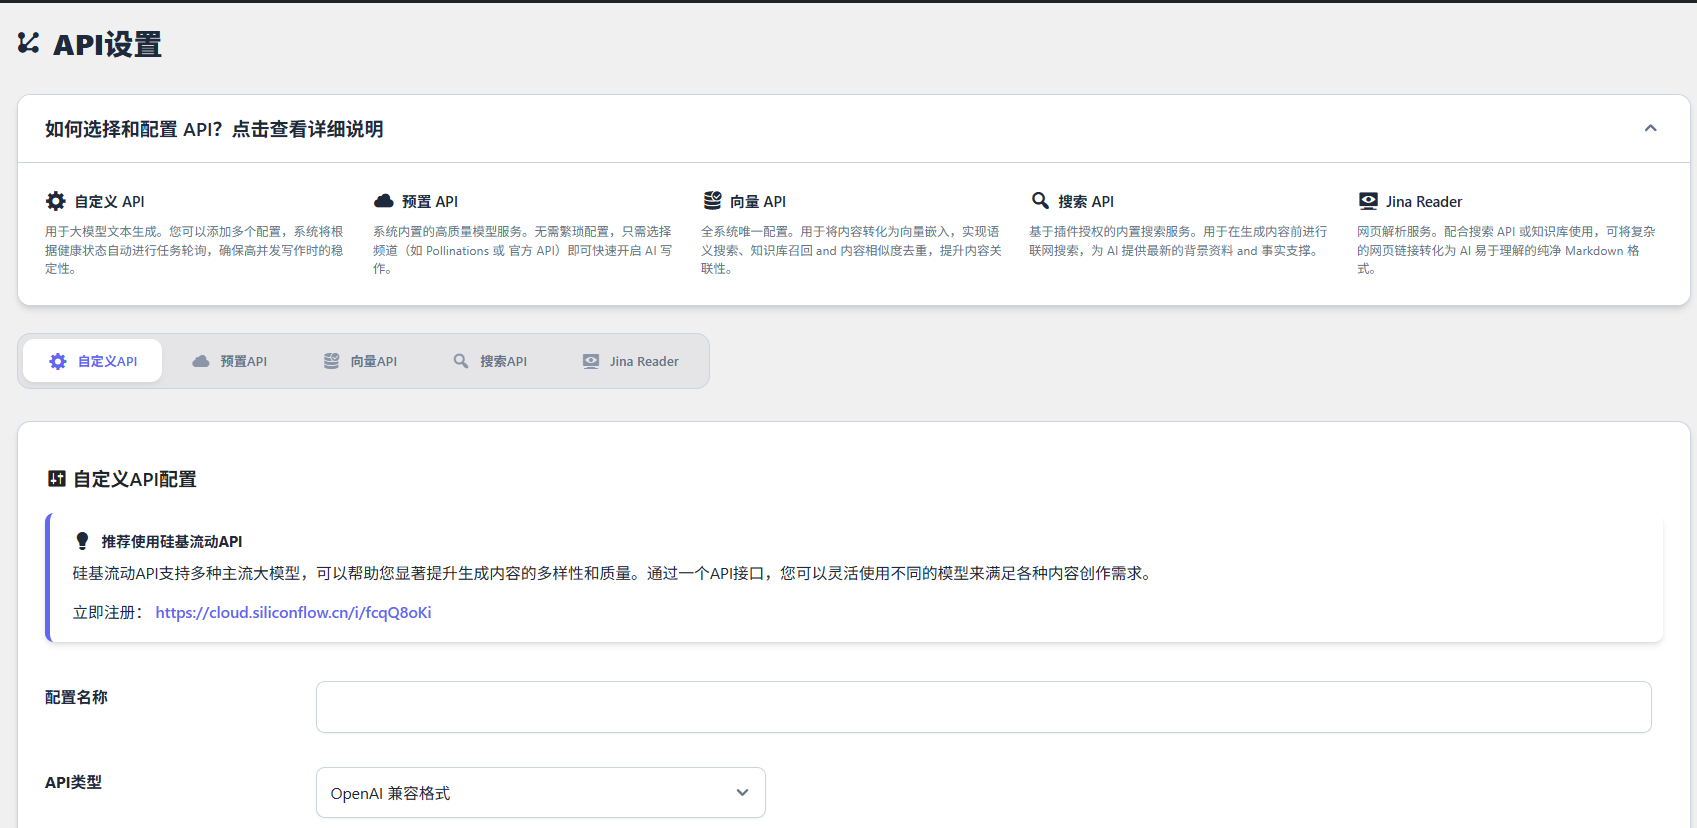The width and height of the screenshot is (1697, 828).
Task: Click the screen icon in Jina Reader tab
Action: click(x=591, y=361)
